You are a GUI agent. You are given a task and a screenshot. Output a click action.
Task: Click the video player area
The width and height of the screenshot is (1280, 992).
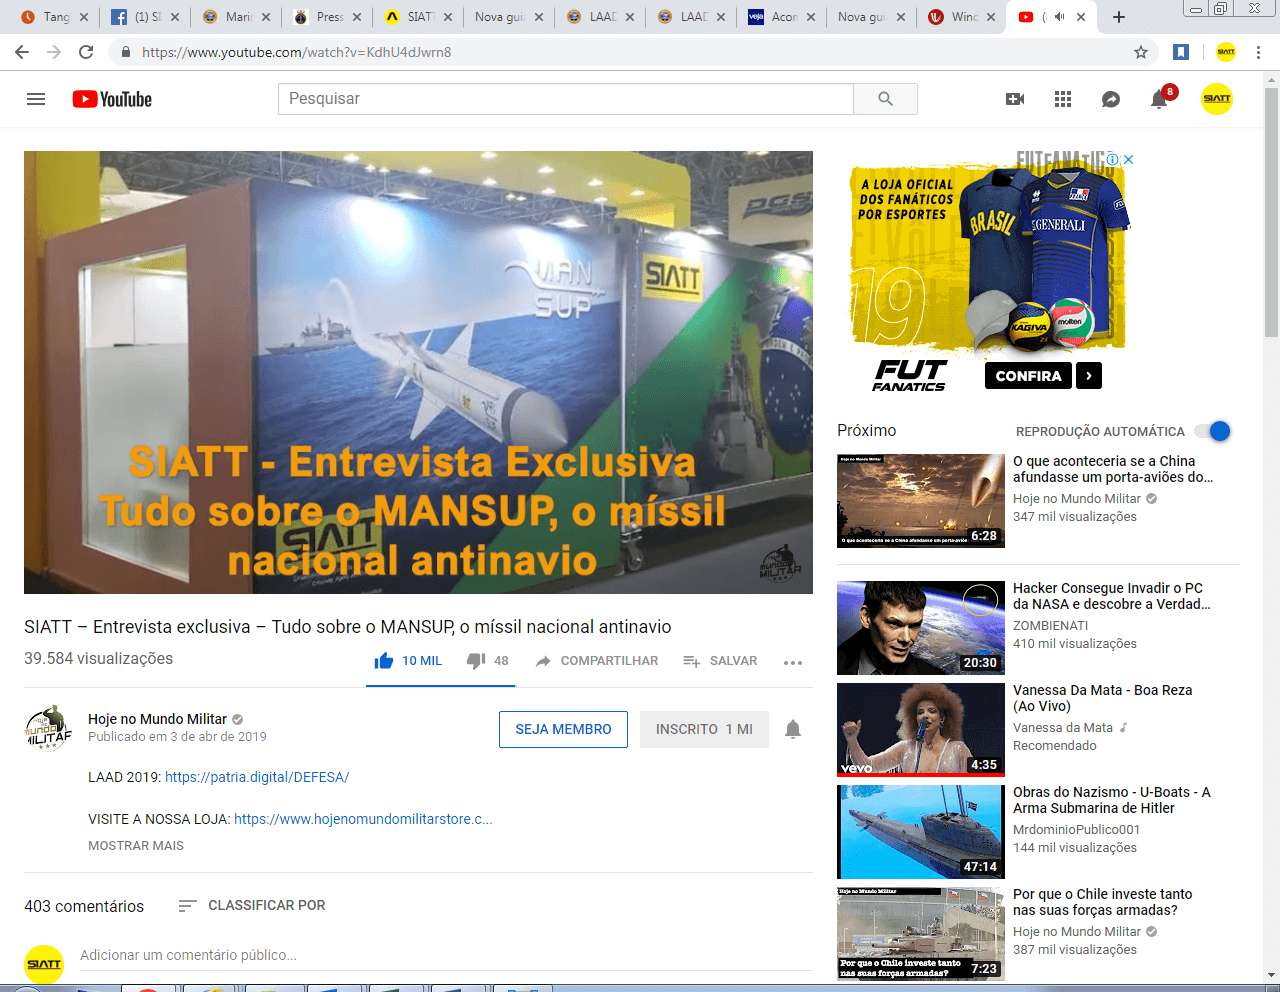click(418, 372)
